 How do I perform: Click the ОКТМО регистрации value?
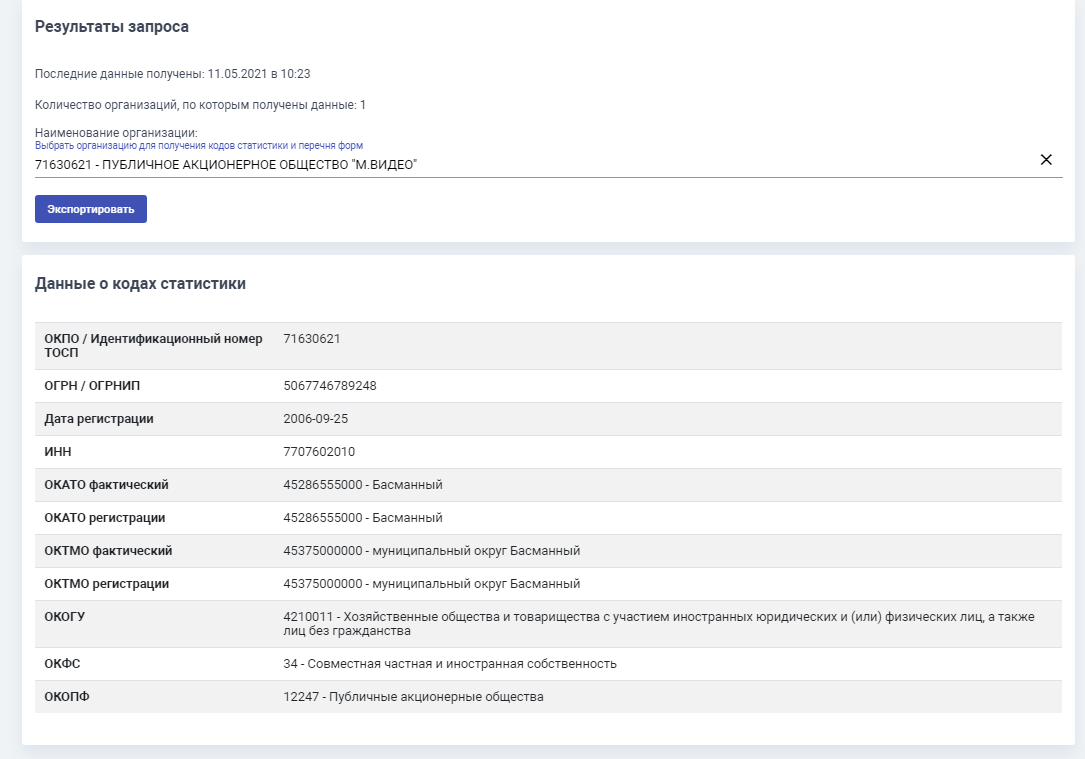pyautogui.click(x=432, y=584)
